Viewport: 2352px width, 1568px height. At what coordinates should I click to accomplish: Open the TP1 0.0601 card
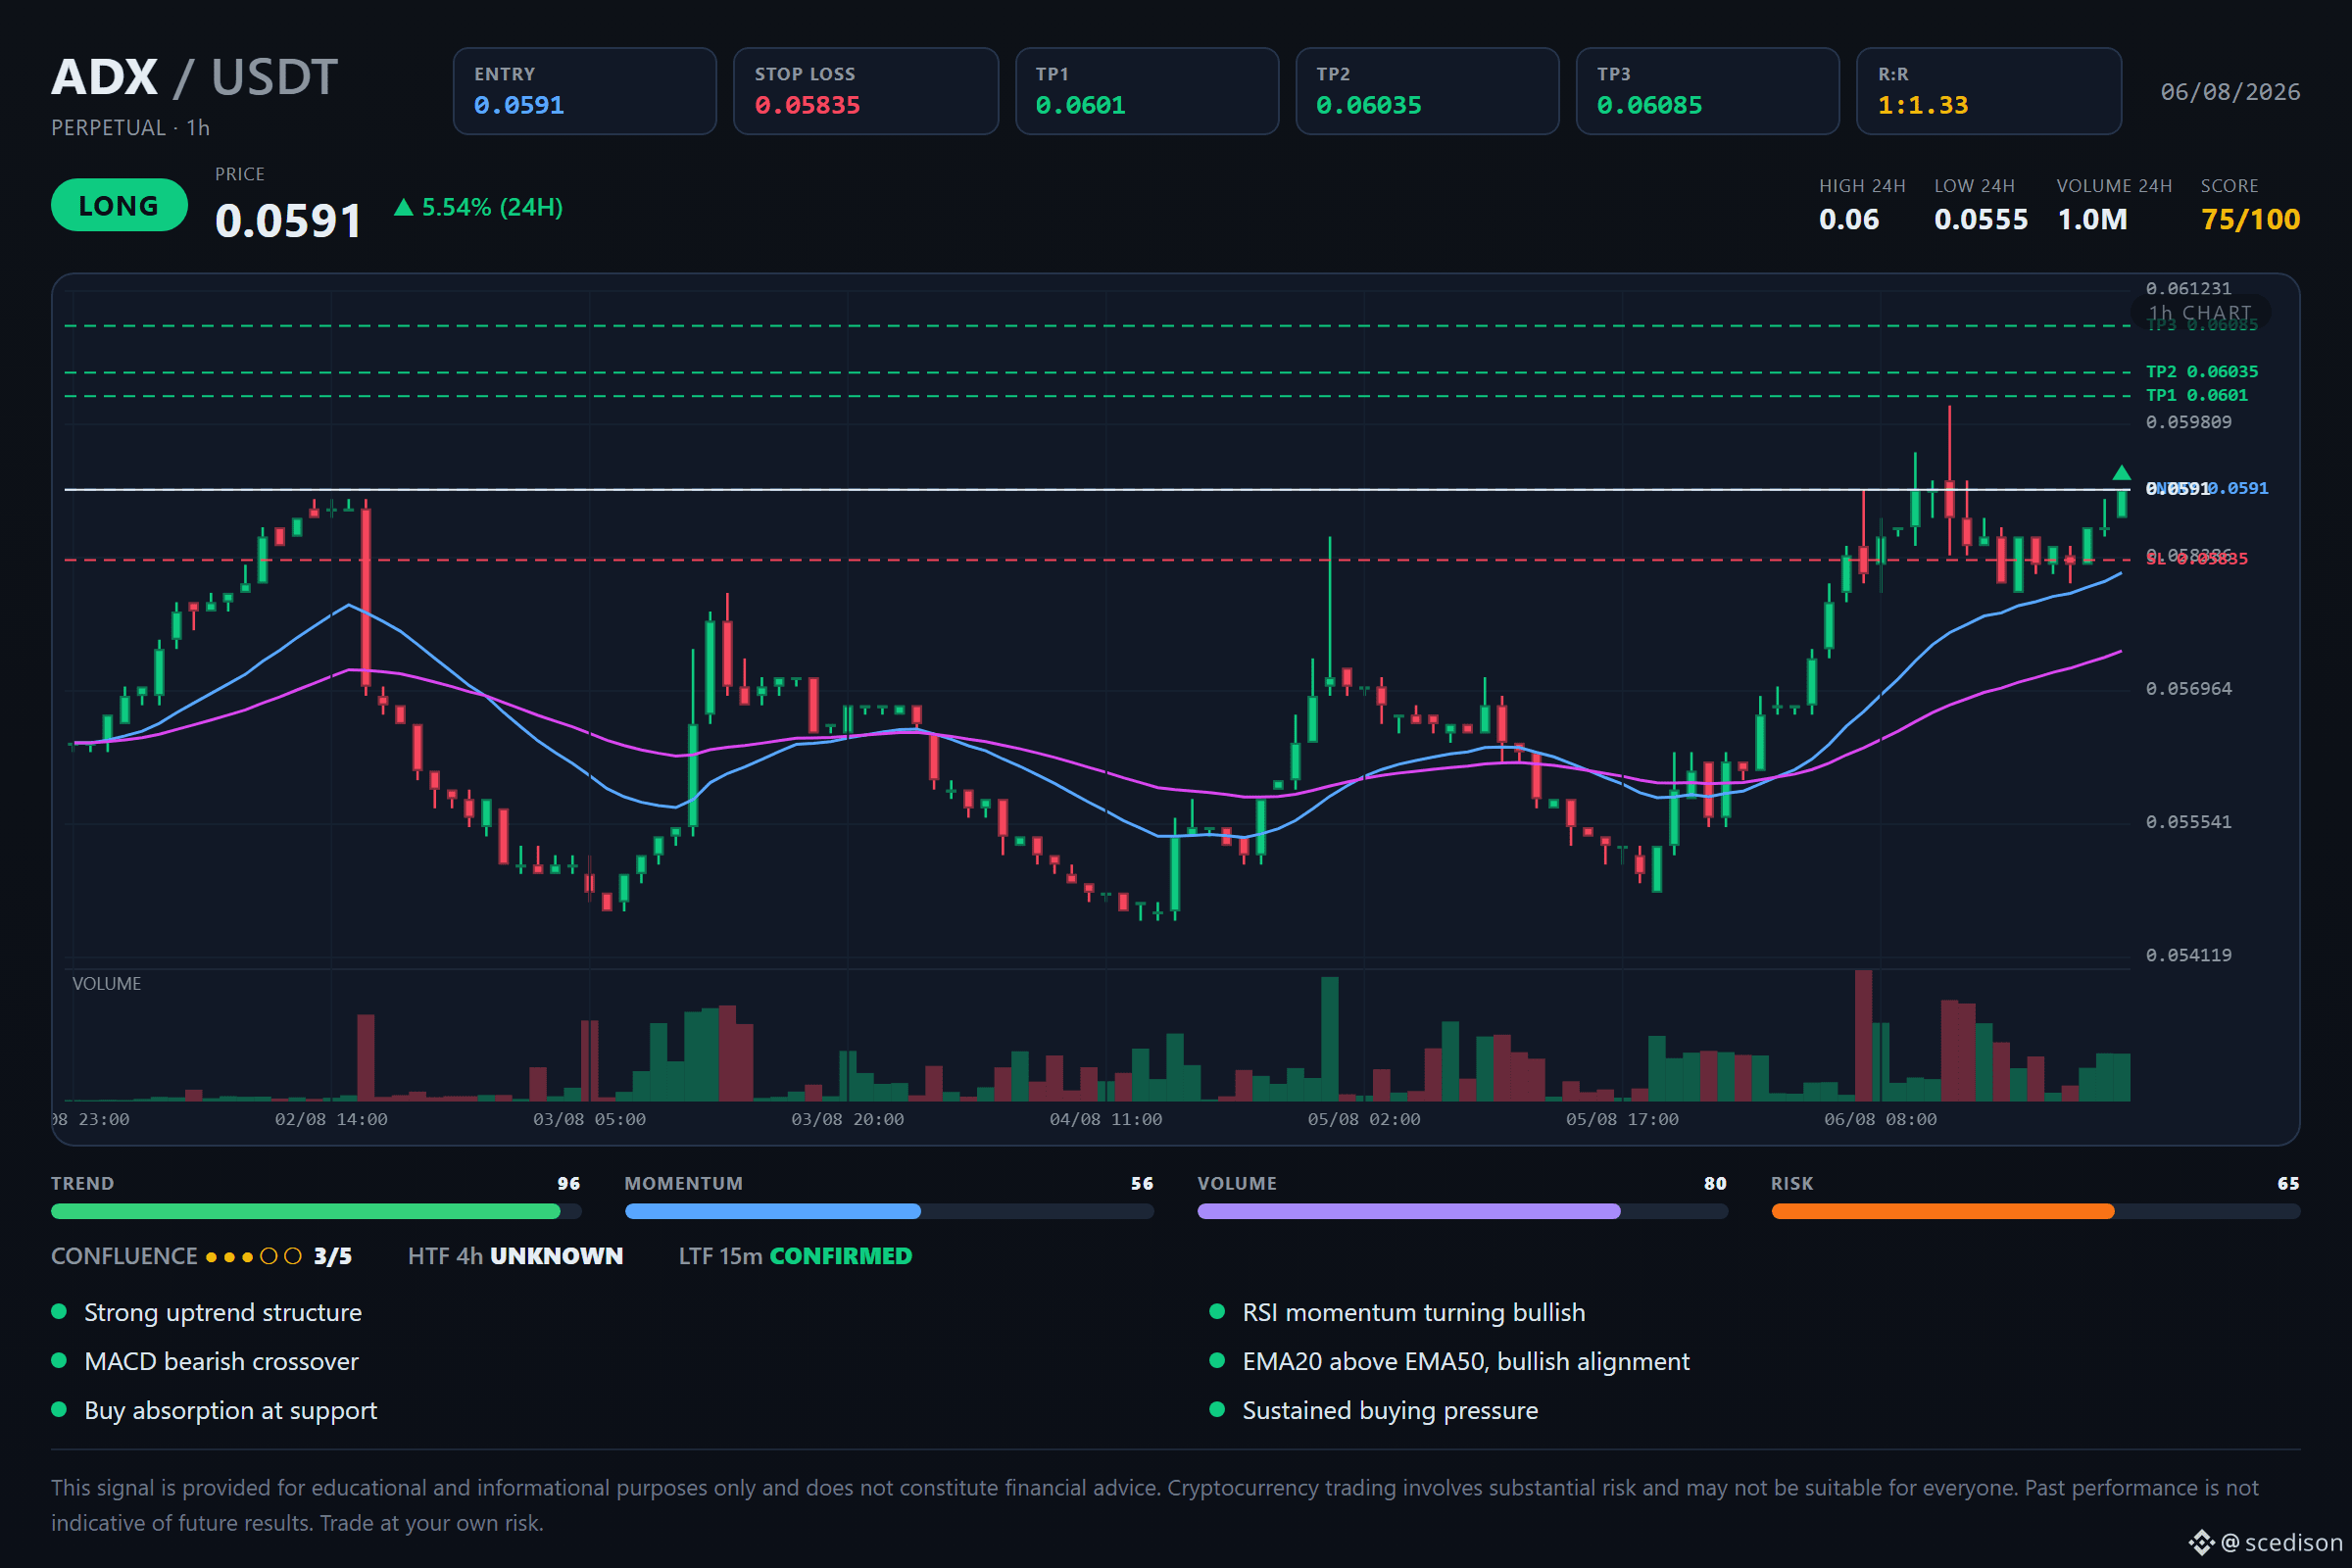1147,91
